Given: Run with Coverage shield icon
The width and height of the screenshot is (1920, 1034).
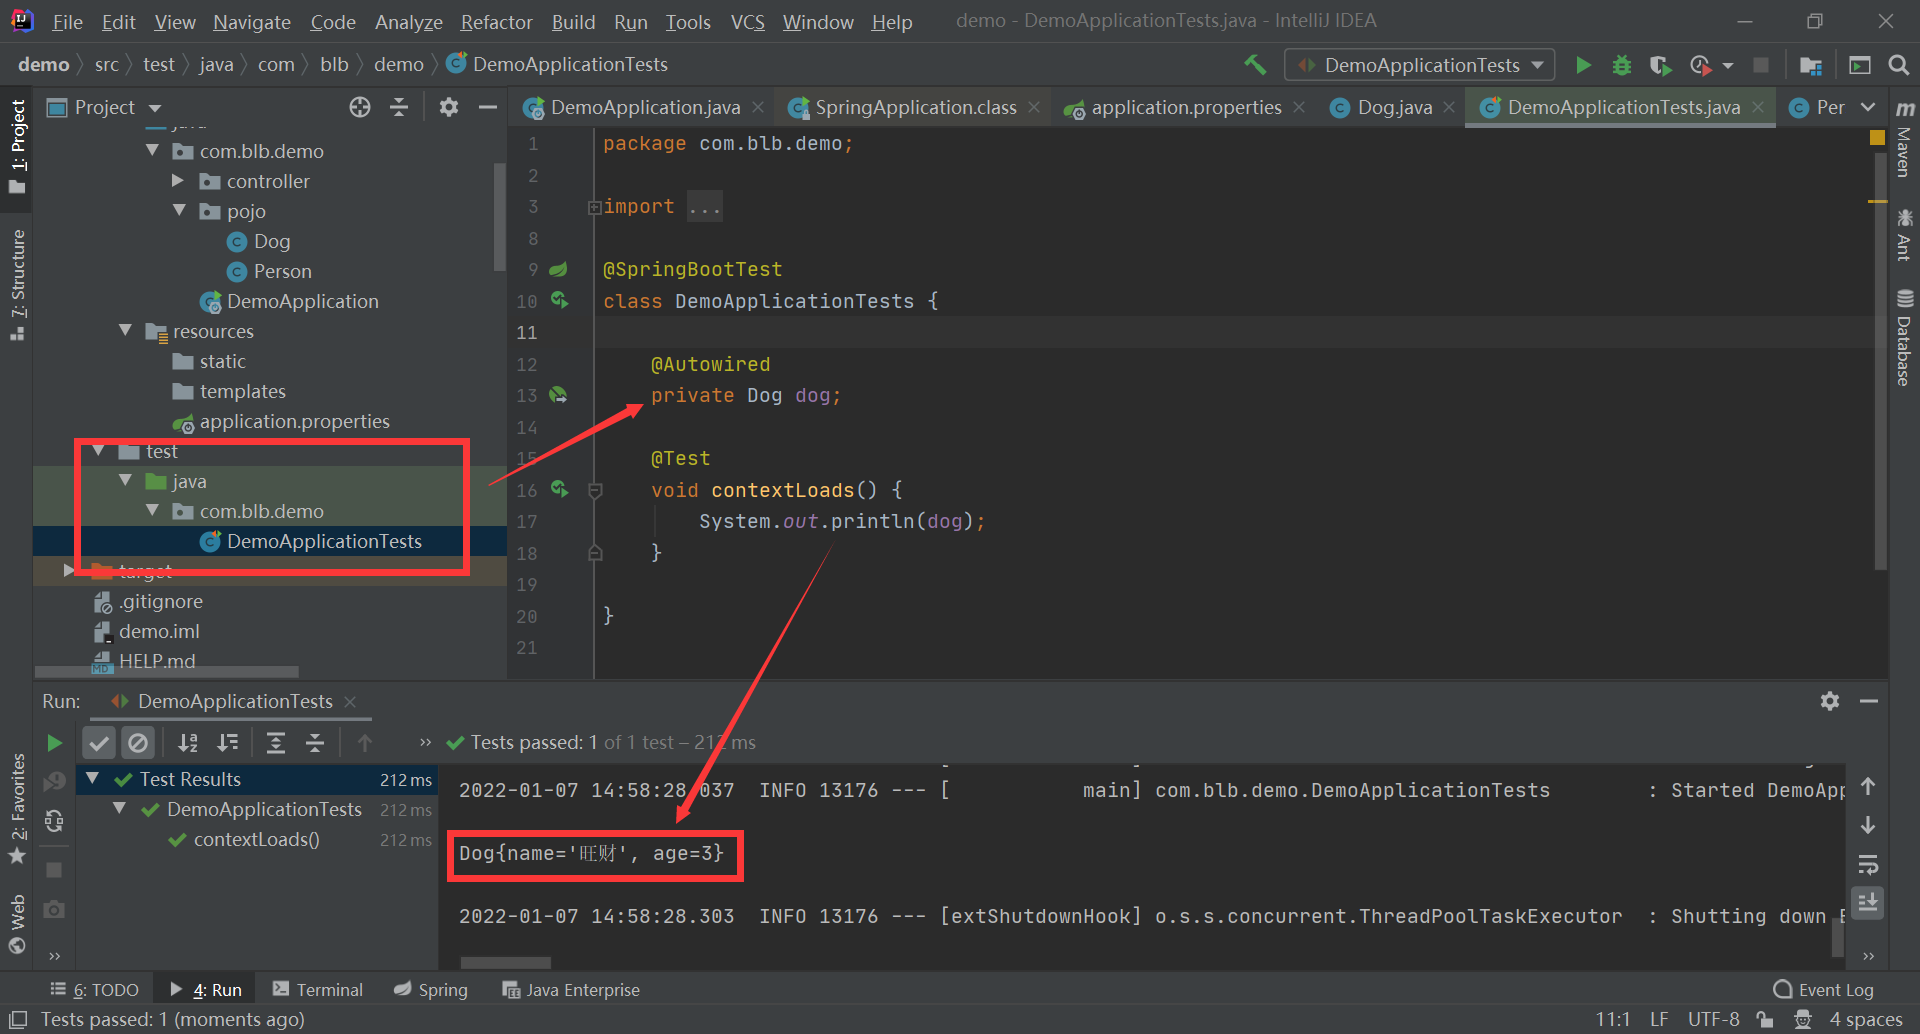Looking at the screenshot, I should pos(1660,65).
